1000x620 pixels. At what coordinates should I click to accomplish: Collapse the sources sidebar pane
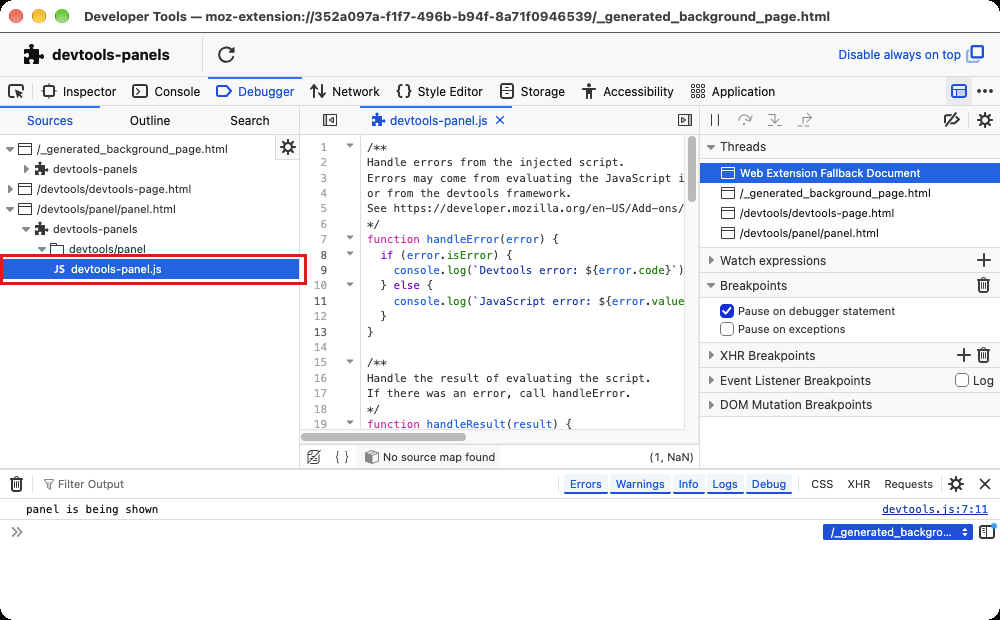click(330, 120)
